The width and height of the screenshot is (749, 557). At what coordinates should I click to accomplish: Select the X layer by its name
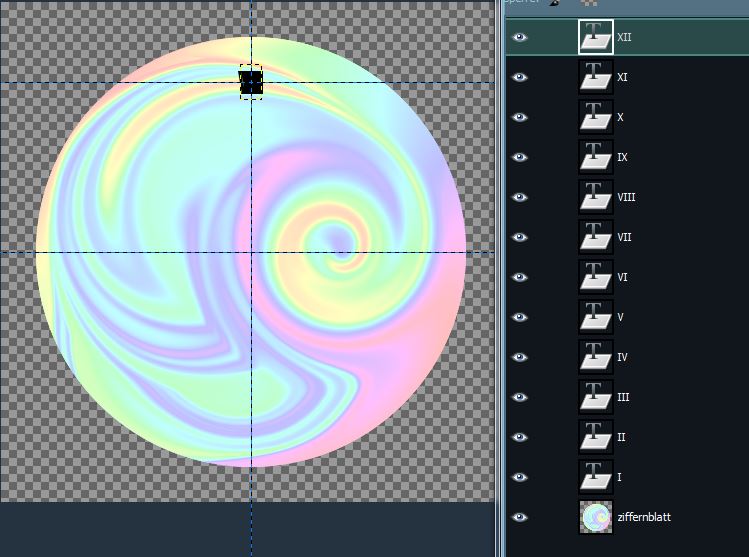620,117
